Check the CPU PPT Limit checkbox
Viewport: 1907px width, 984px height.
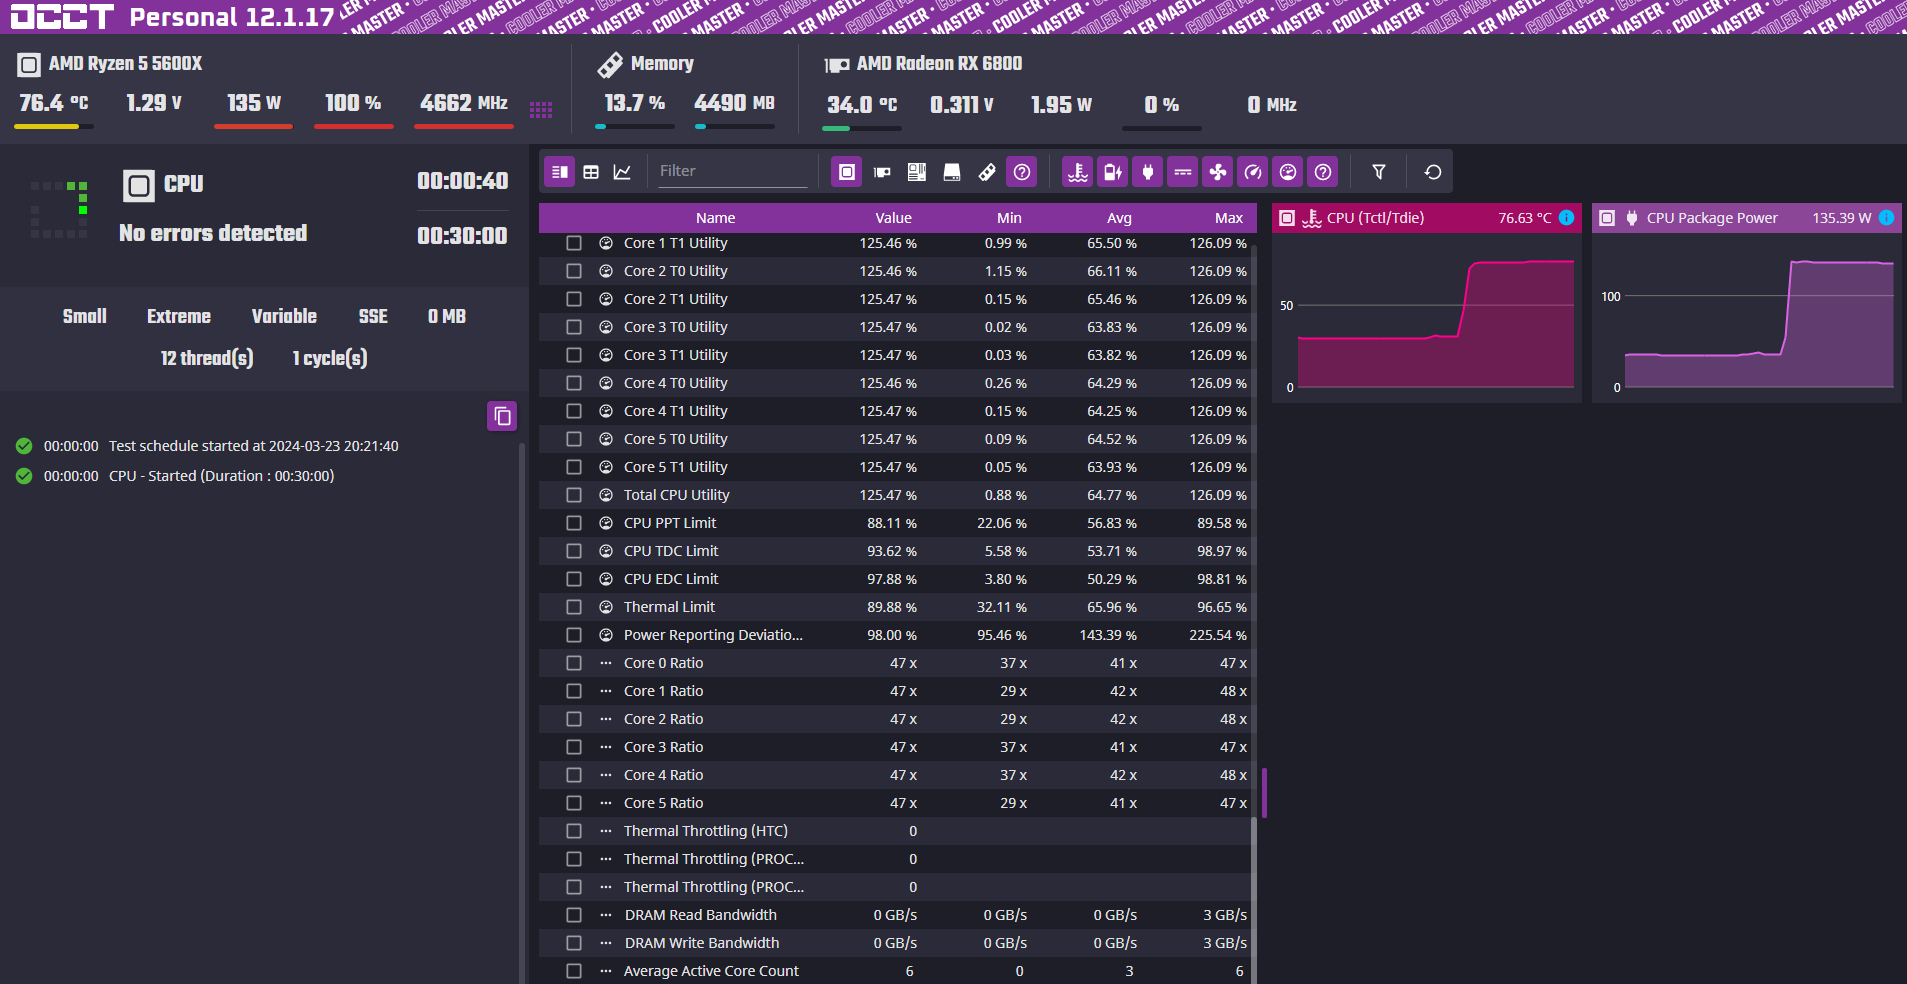point(574,523)
